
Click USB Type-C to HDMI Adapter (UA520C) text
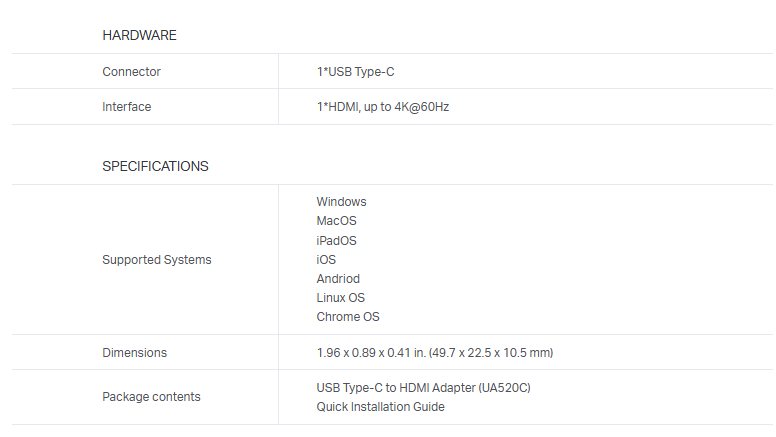pos(423,387)
